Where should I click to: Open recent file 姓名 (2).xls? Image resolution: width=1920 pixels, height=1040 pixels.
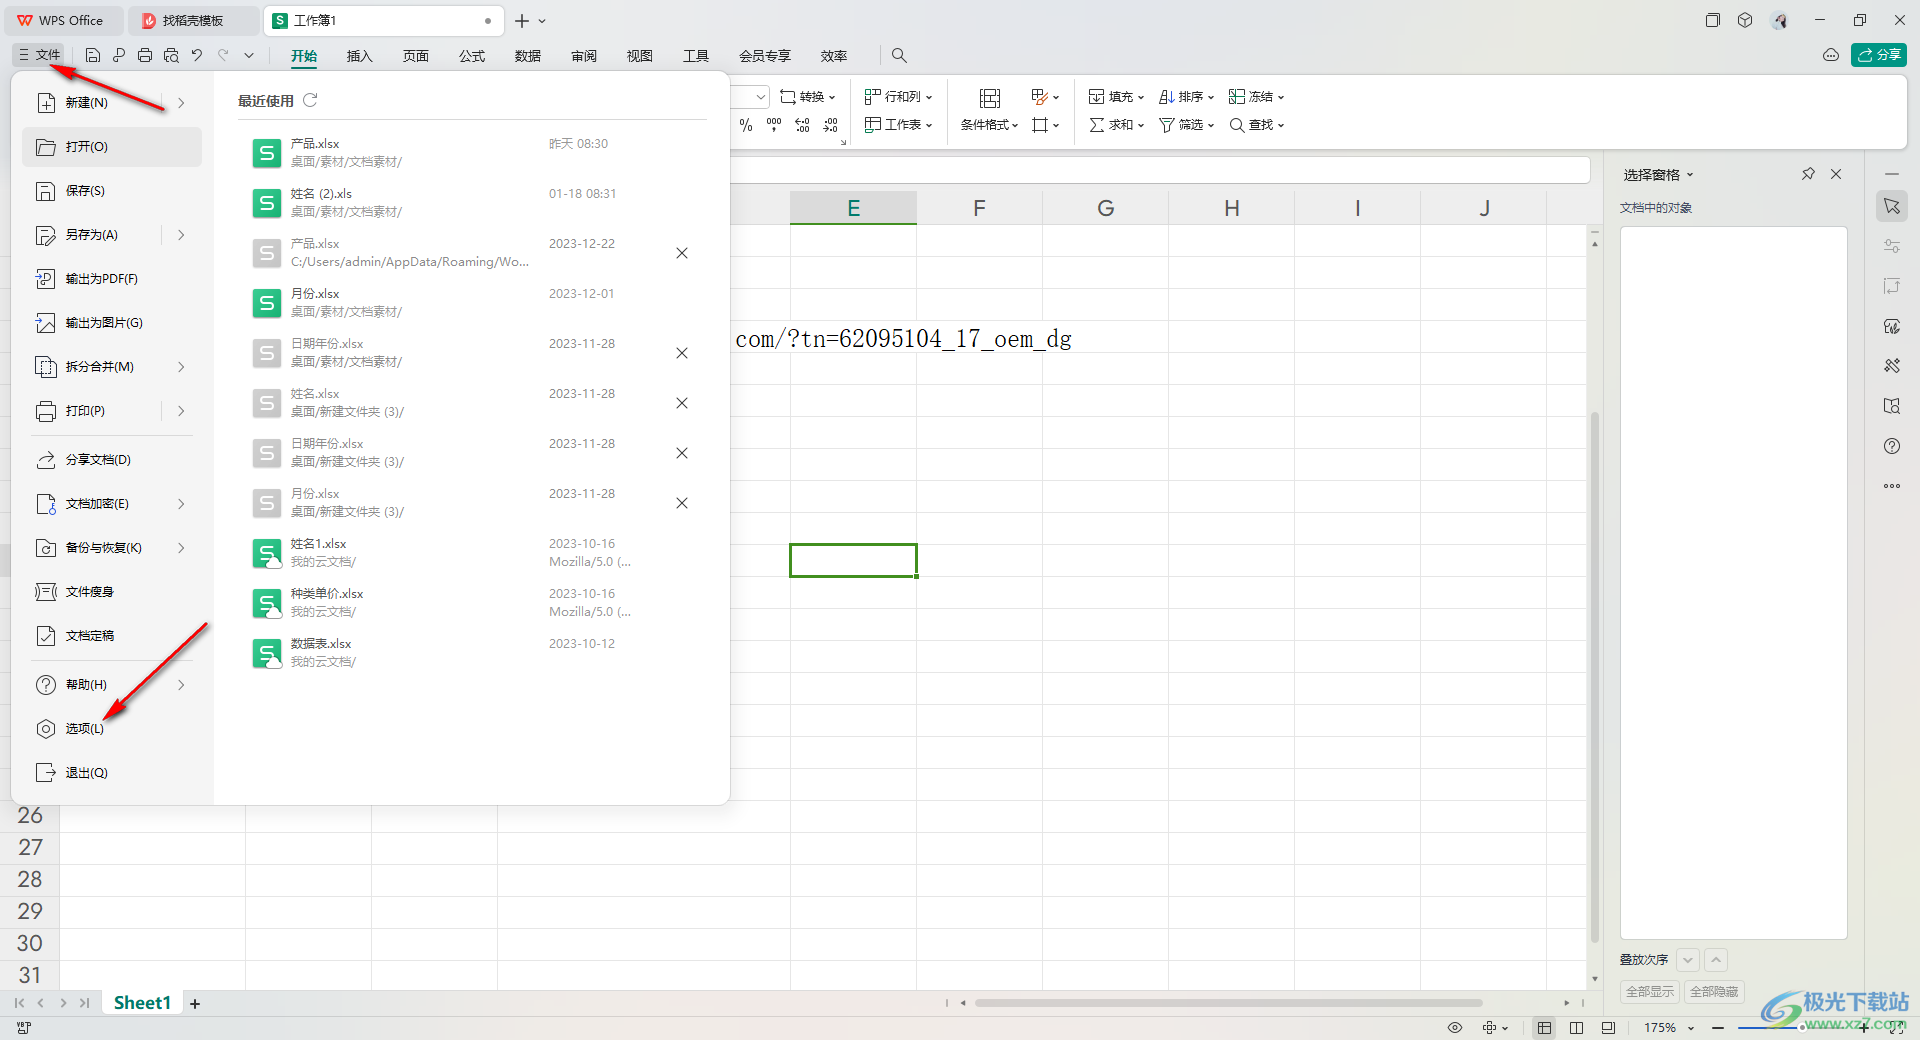pyautogui.click(x=472, y=203)
